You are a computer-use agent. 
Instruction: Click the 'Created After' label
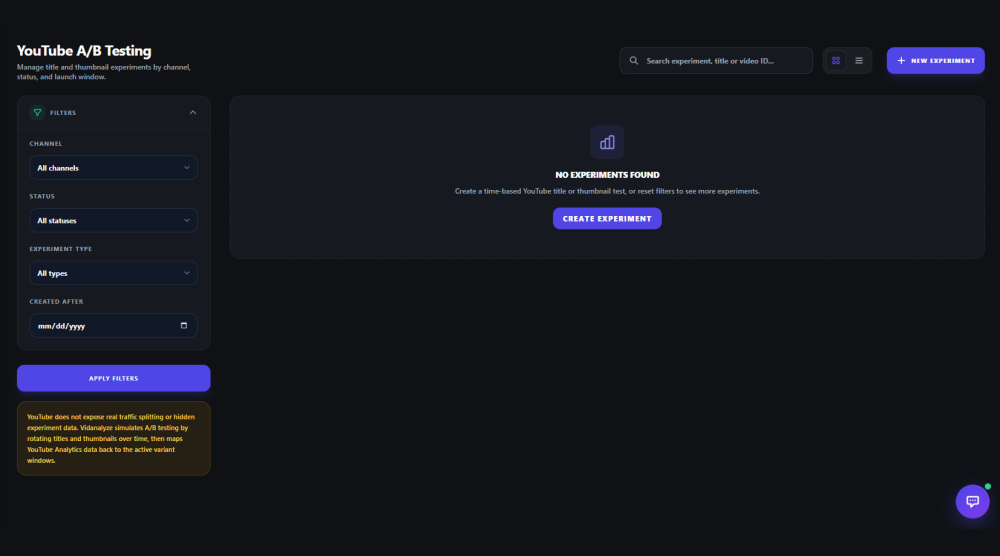(56, 302)
